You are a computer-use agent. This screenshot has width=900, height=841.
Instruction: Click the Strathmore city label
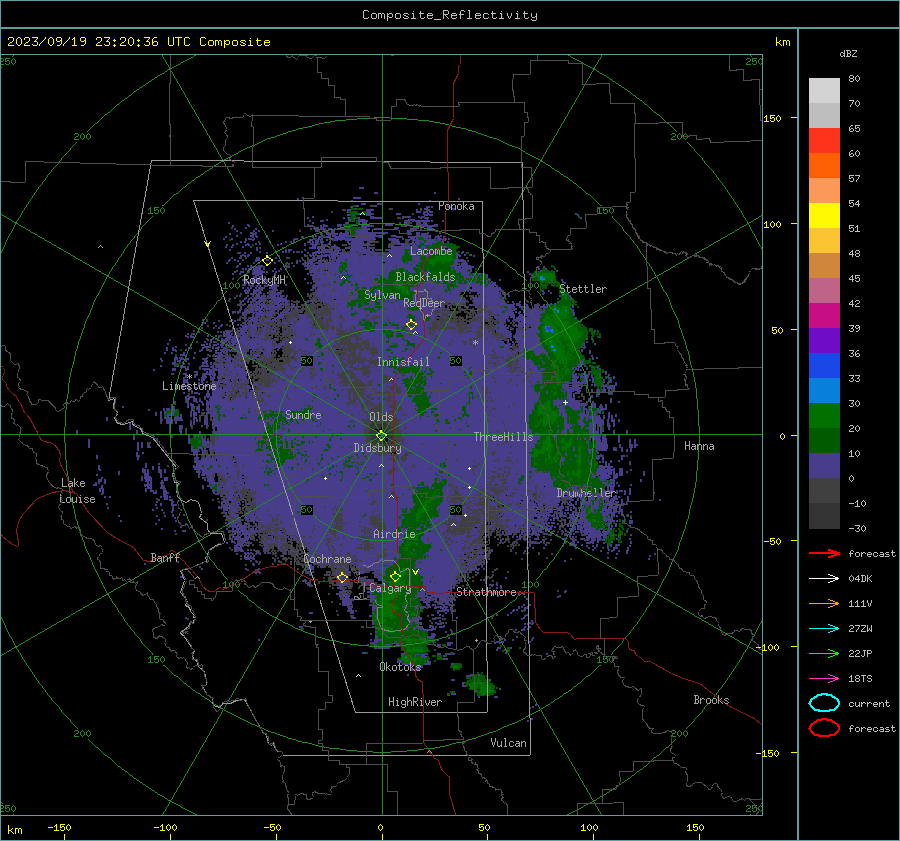(x=486, y=592)
